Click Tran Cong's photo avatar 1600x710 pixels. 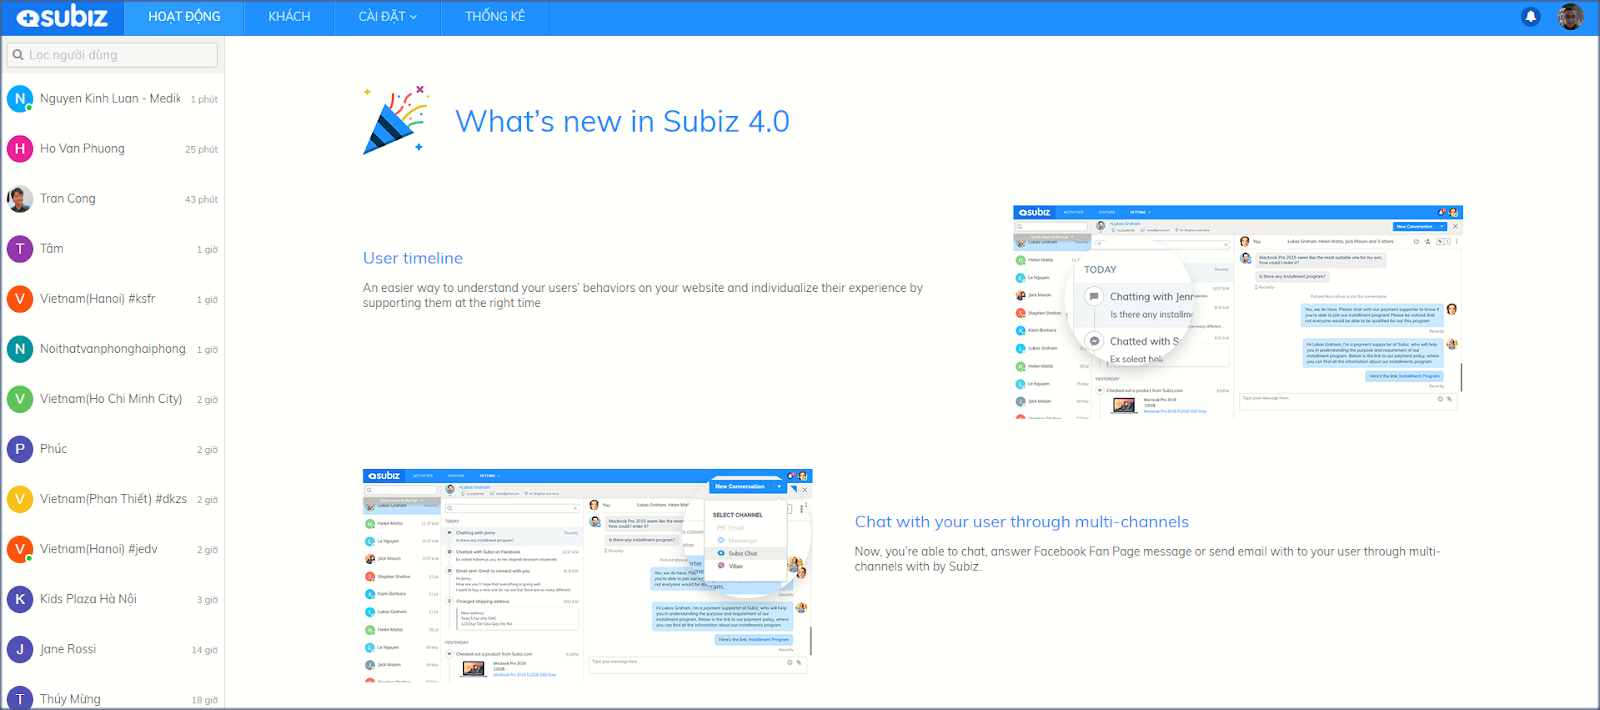pyautogui.click(x=20, y=199)
